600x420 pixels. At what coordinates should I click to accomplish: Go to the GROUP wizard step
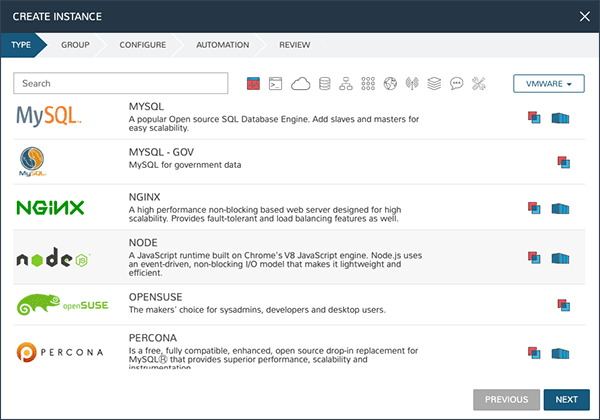pos(75,45)
